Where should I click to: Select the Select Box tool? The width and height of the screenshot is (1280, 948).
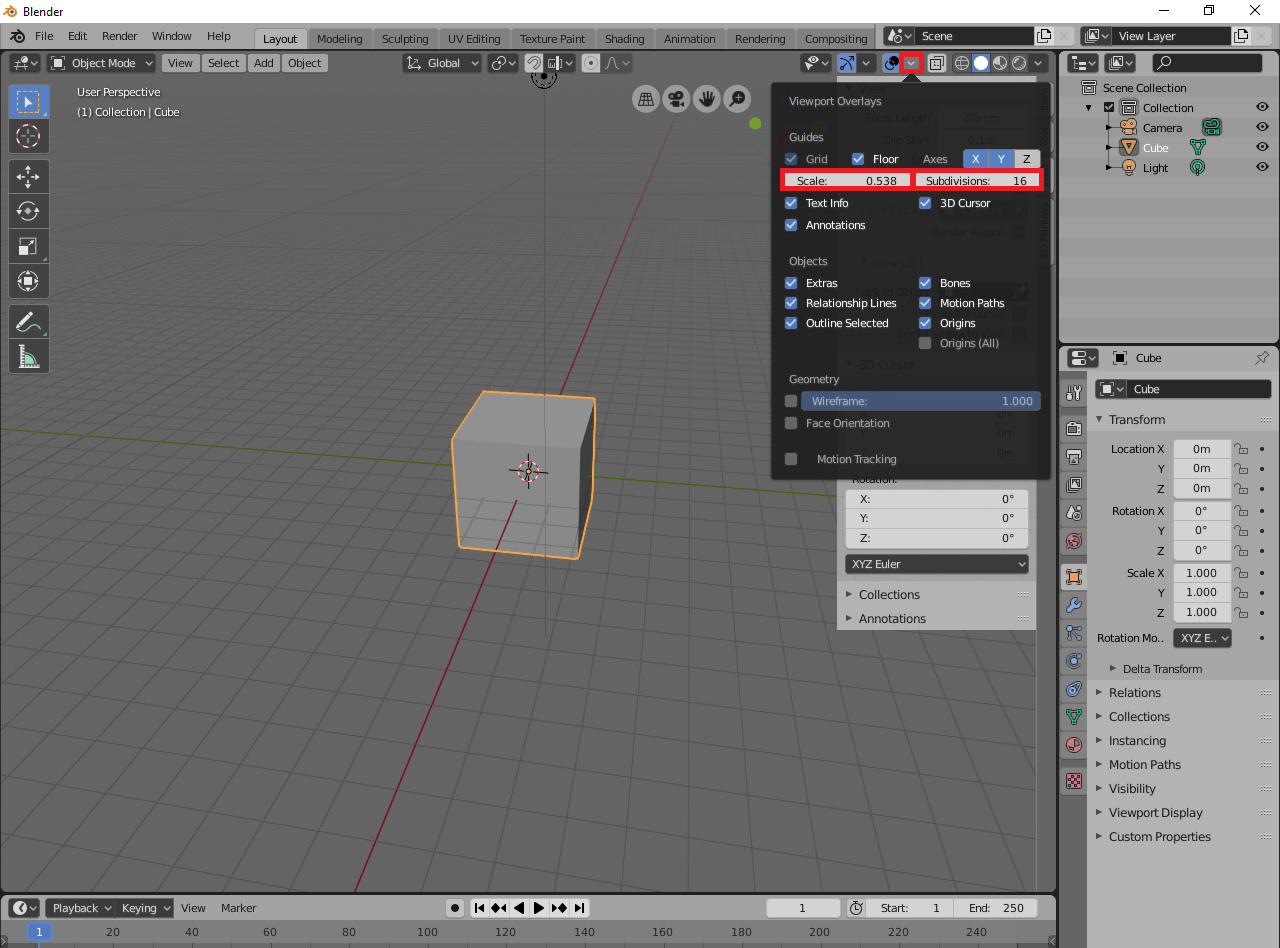[29, 102]
